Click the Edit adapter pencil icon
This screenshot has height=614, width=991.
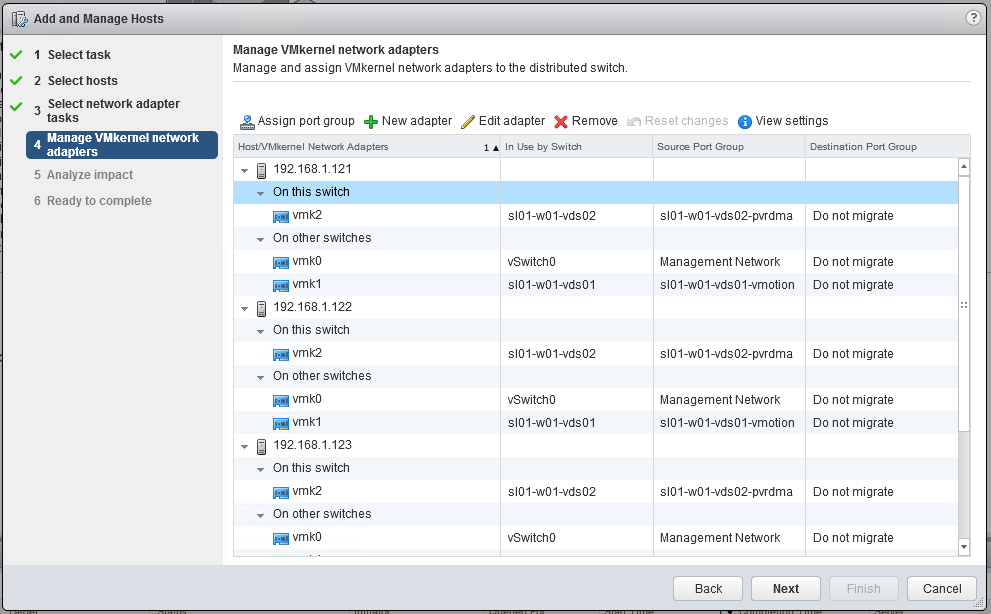pyautogui.click(x=468, y=121)
